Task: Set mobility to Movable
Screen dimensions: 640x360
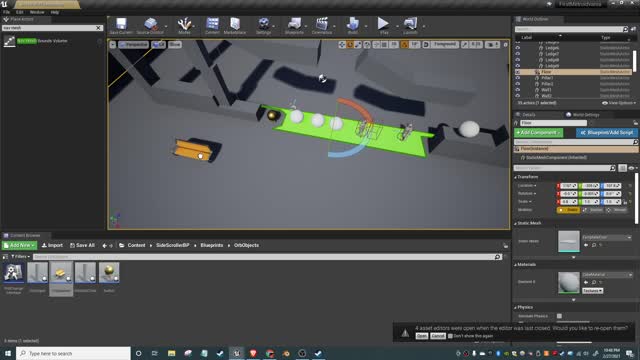Action: tap(617, 210)
